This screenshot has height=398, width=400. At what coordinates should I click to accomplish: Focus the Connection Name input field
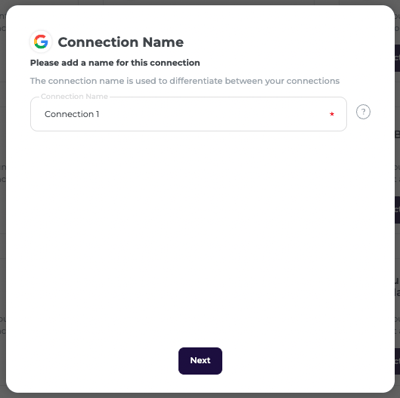pyautogui.click(x=188, y=114)
